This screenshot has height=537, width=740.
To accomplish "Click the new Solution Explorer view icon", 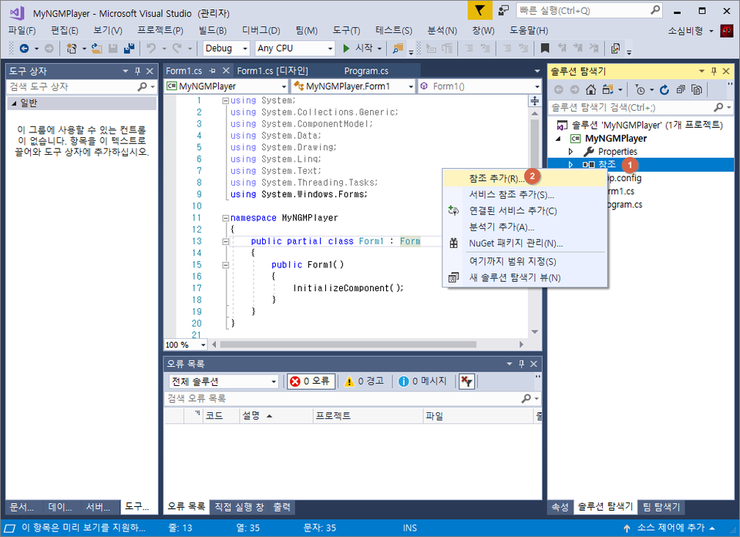I will 454,277.
